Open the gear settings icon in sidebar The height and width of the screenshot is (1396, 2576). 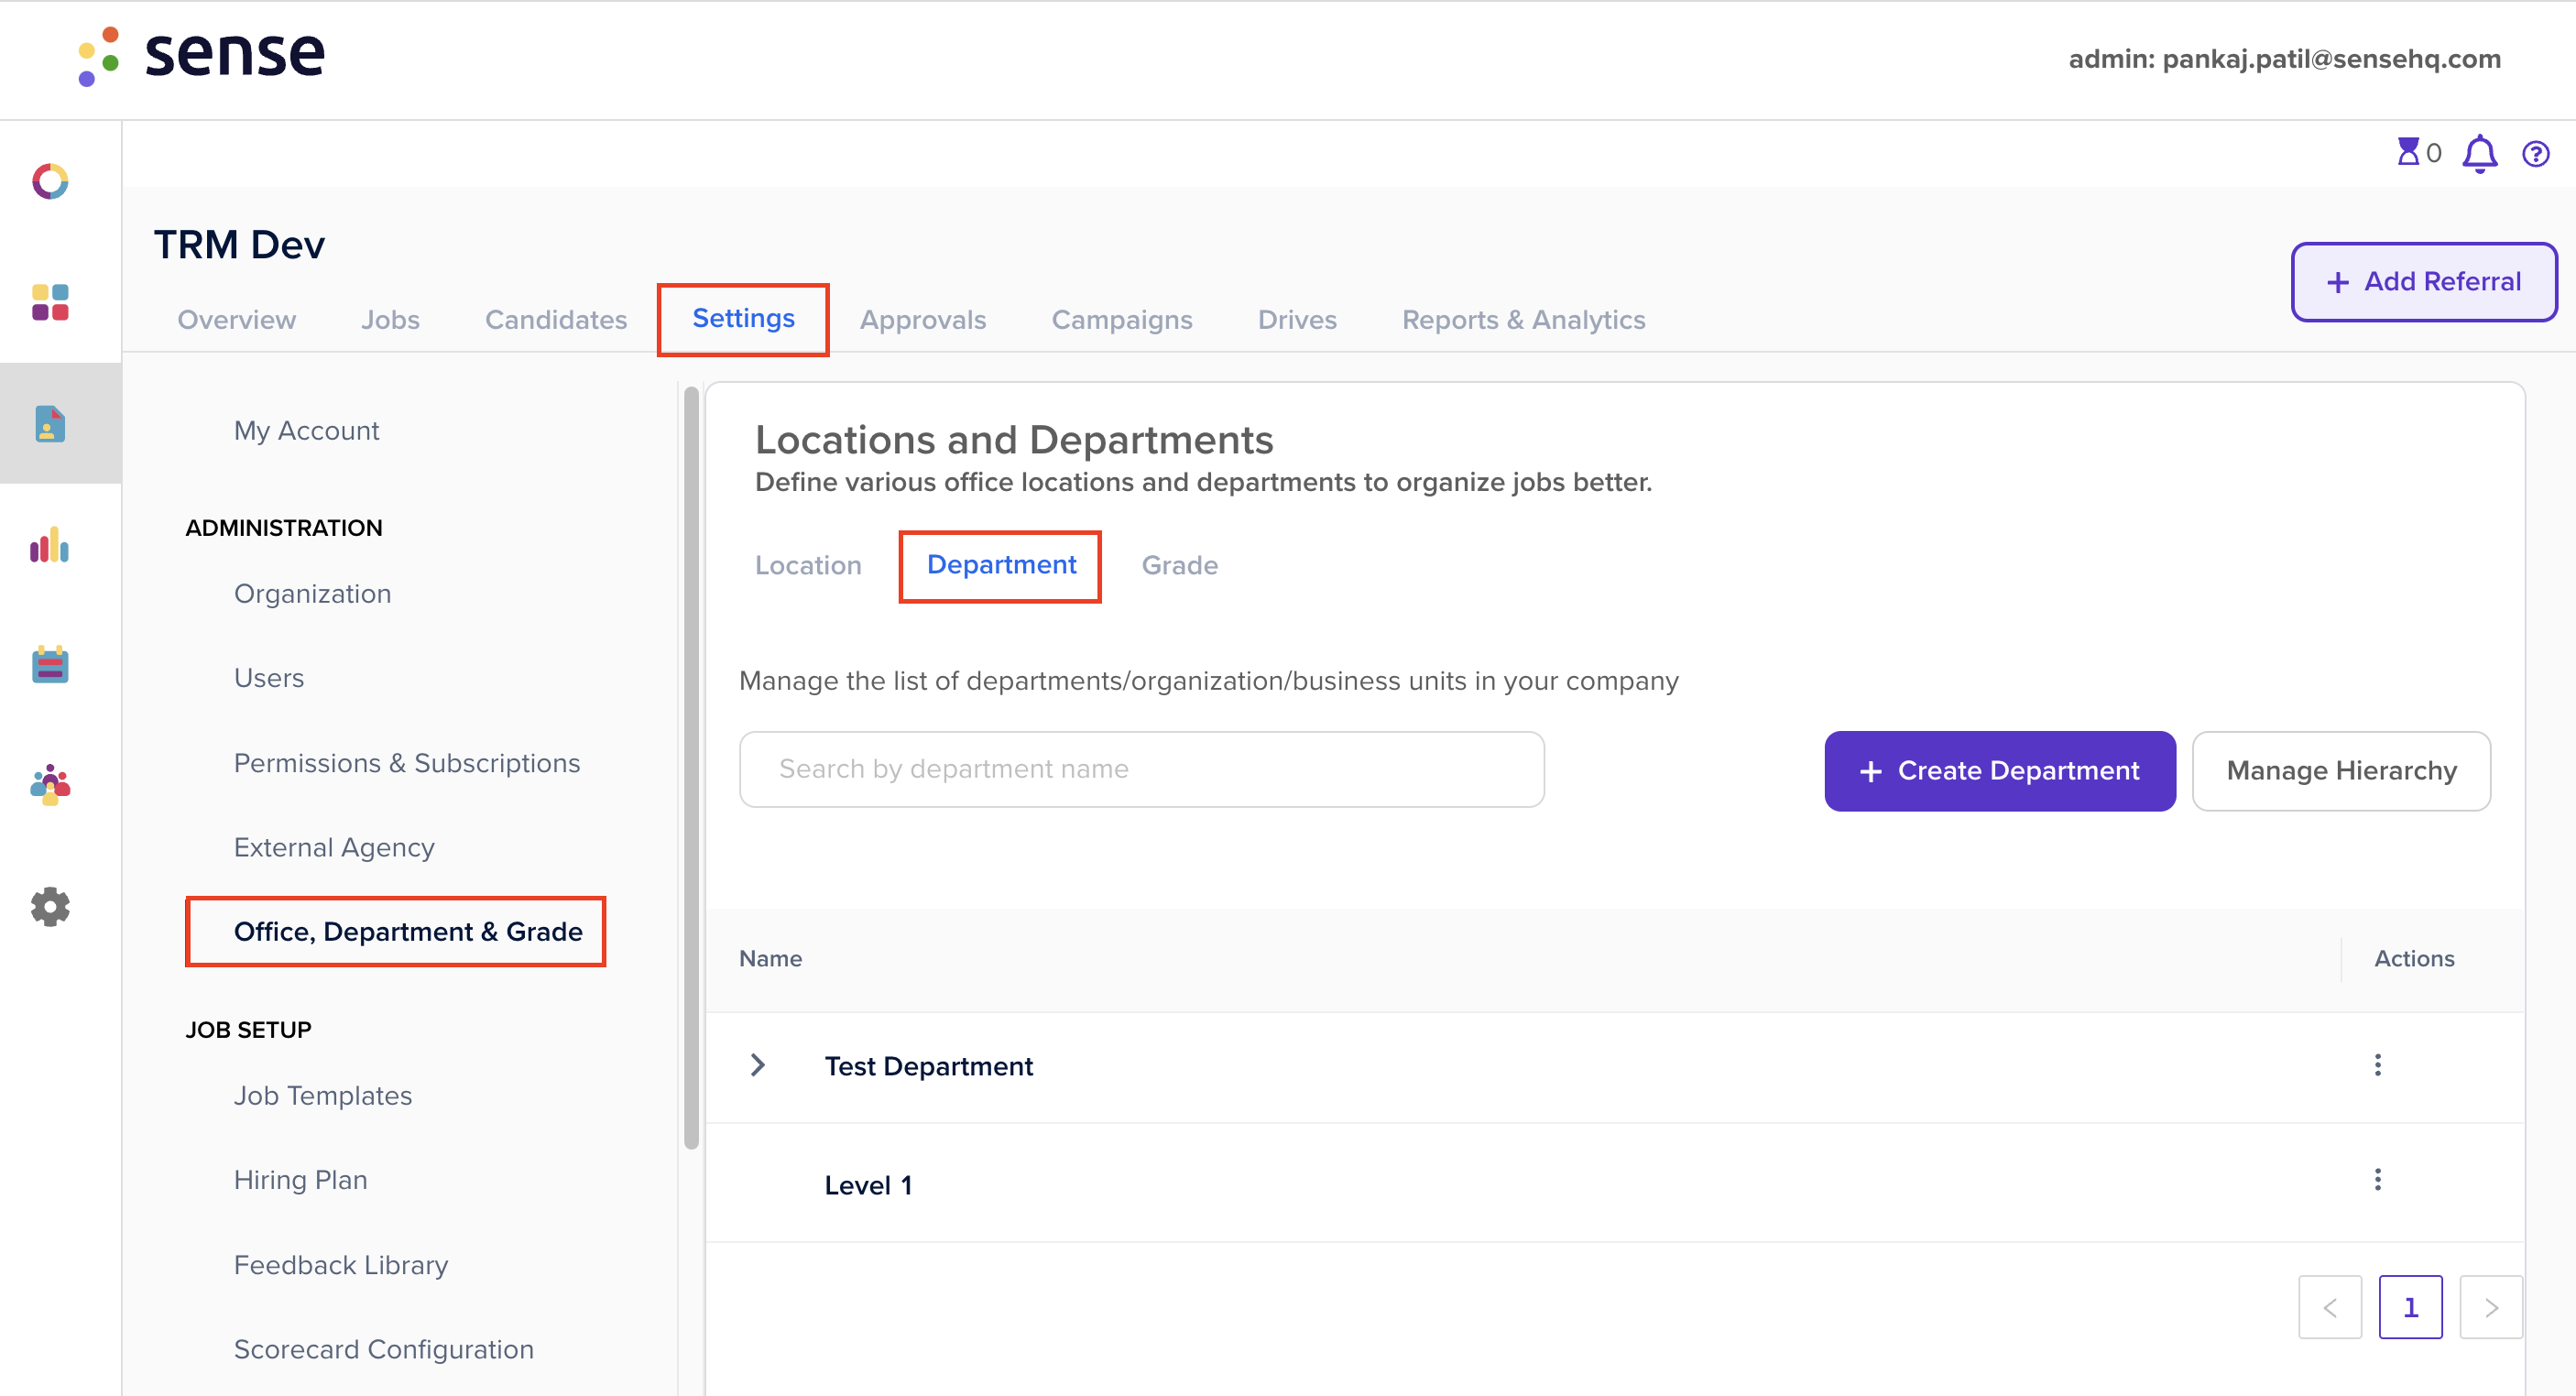50,907
